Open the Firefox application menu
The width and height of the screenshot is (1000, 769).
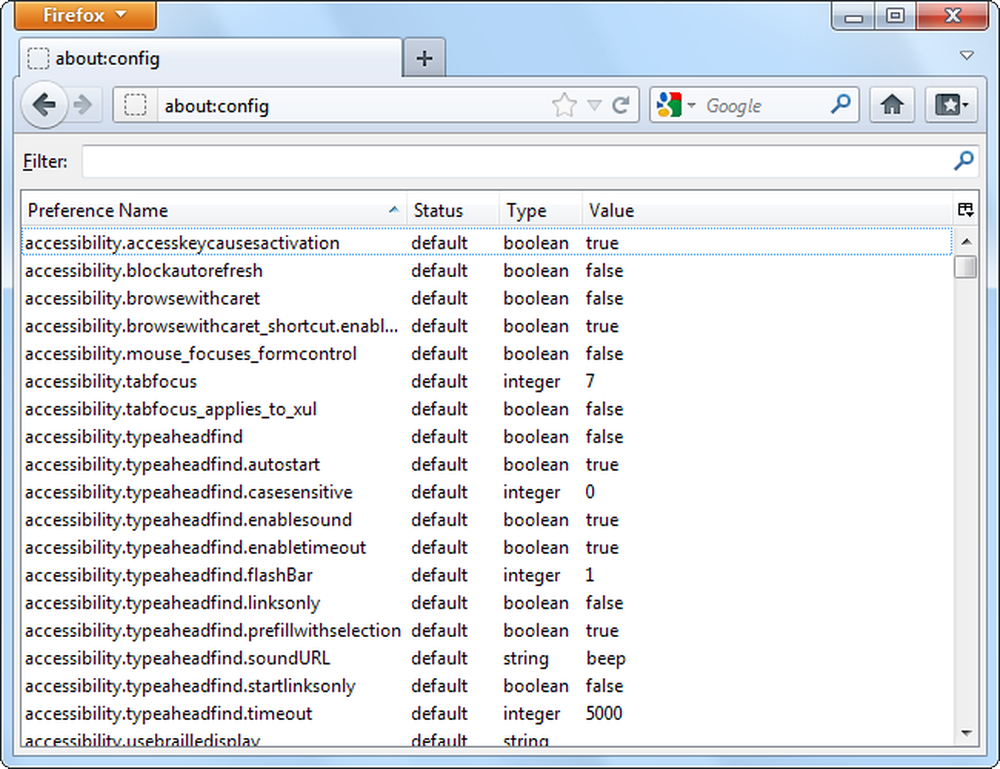tap(85, 15)
